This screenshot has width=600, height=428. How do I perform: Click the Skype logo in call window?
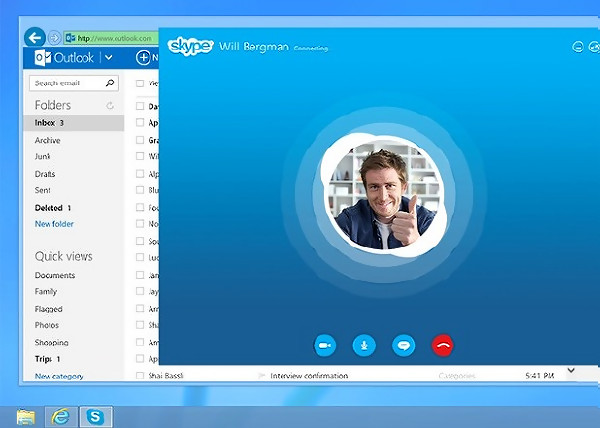pos(190,46)
